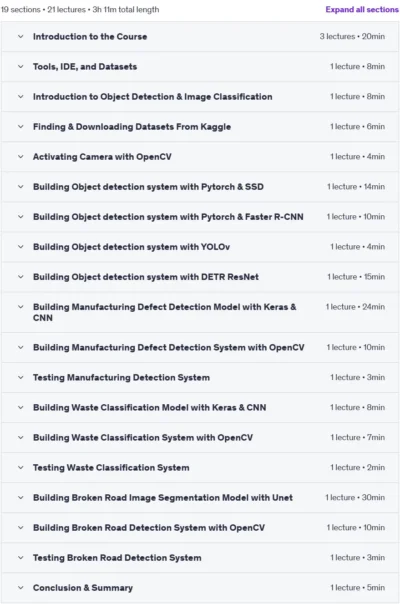Open the Tools, IDE, and Datasets chevron
Image resolution: width=400 pixels, height=604 pixels.
[21, 67]
